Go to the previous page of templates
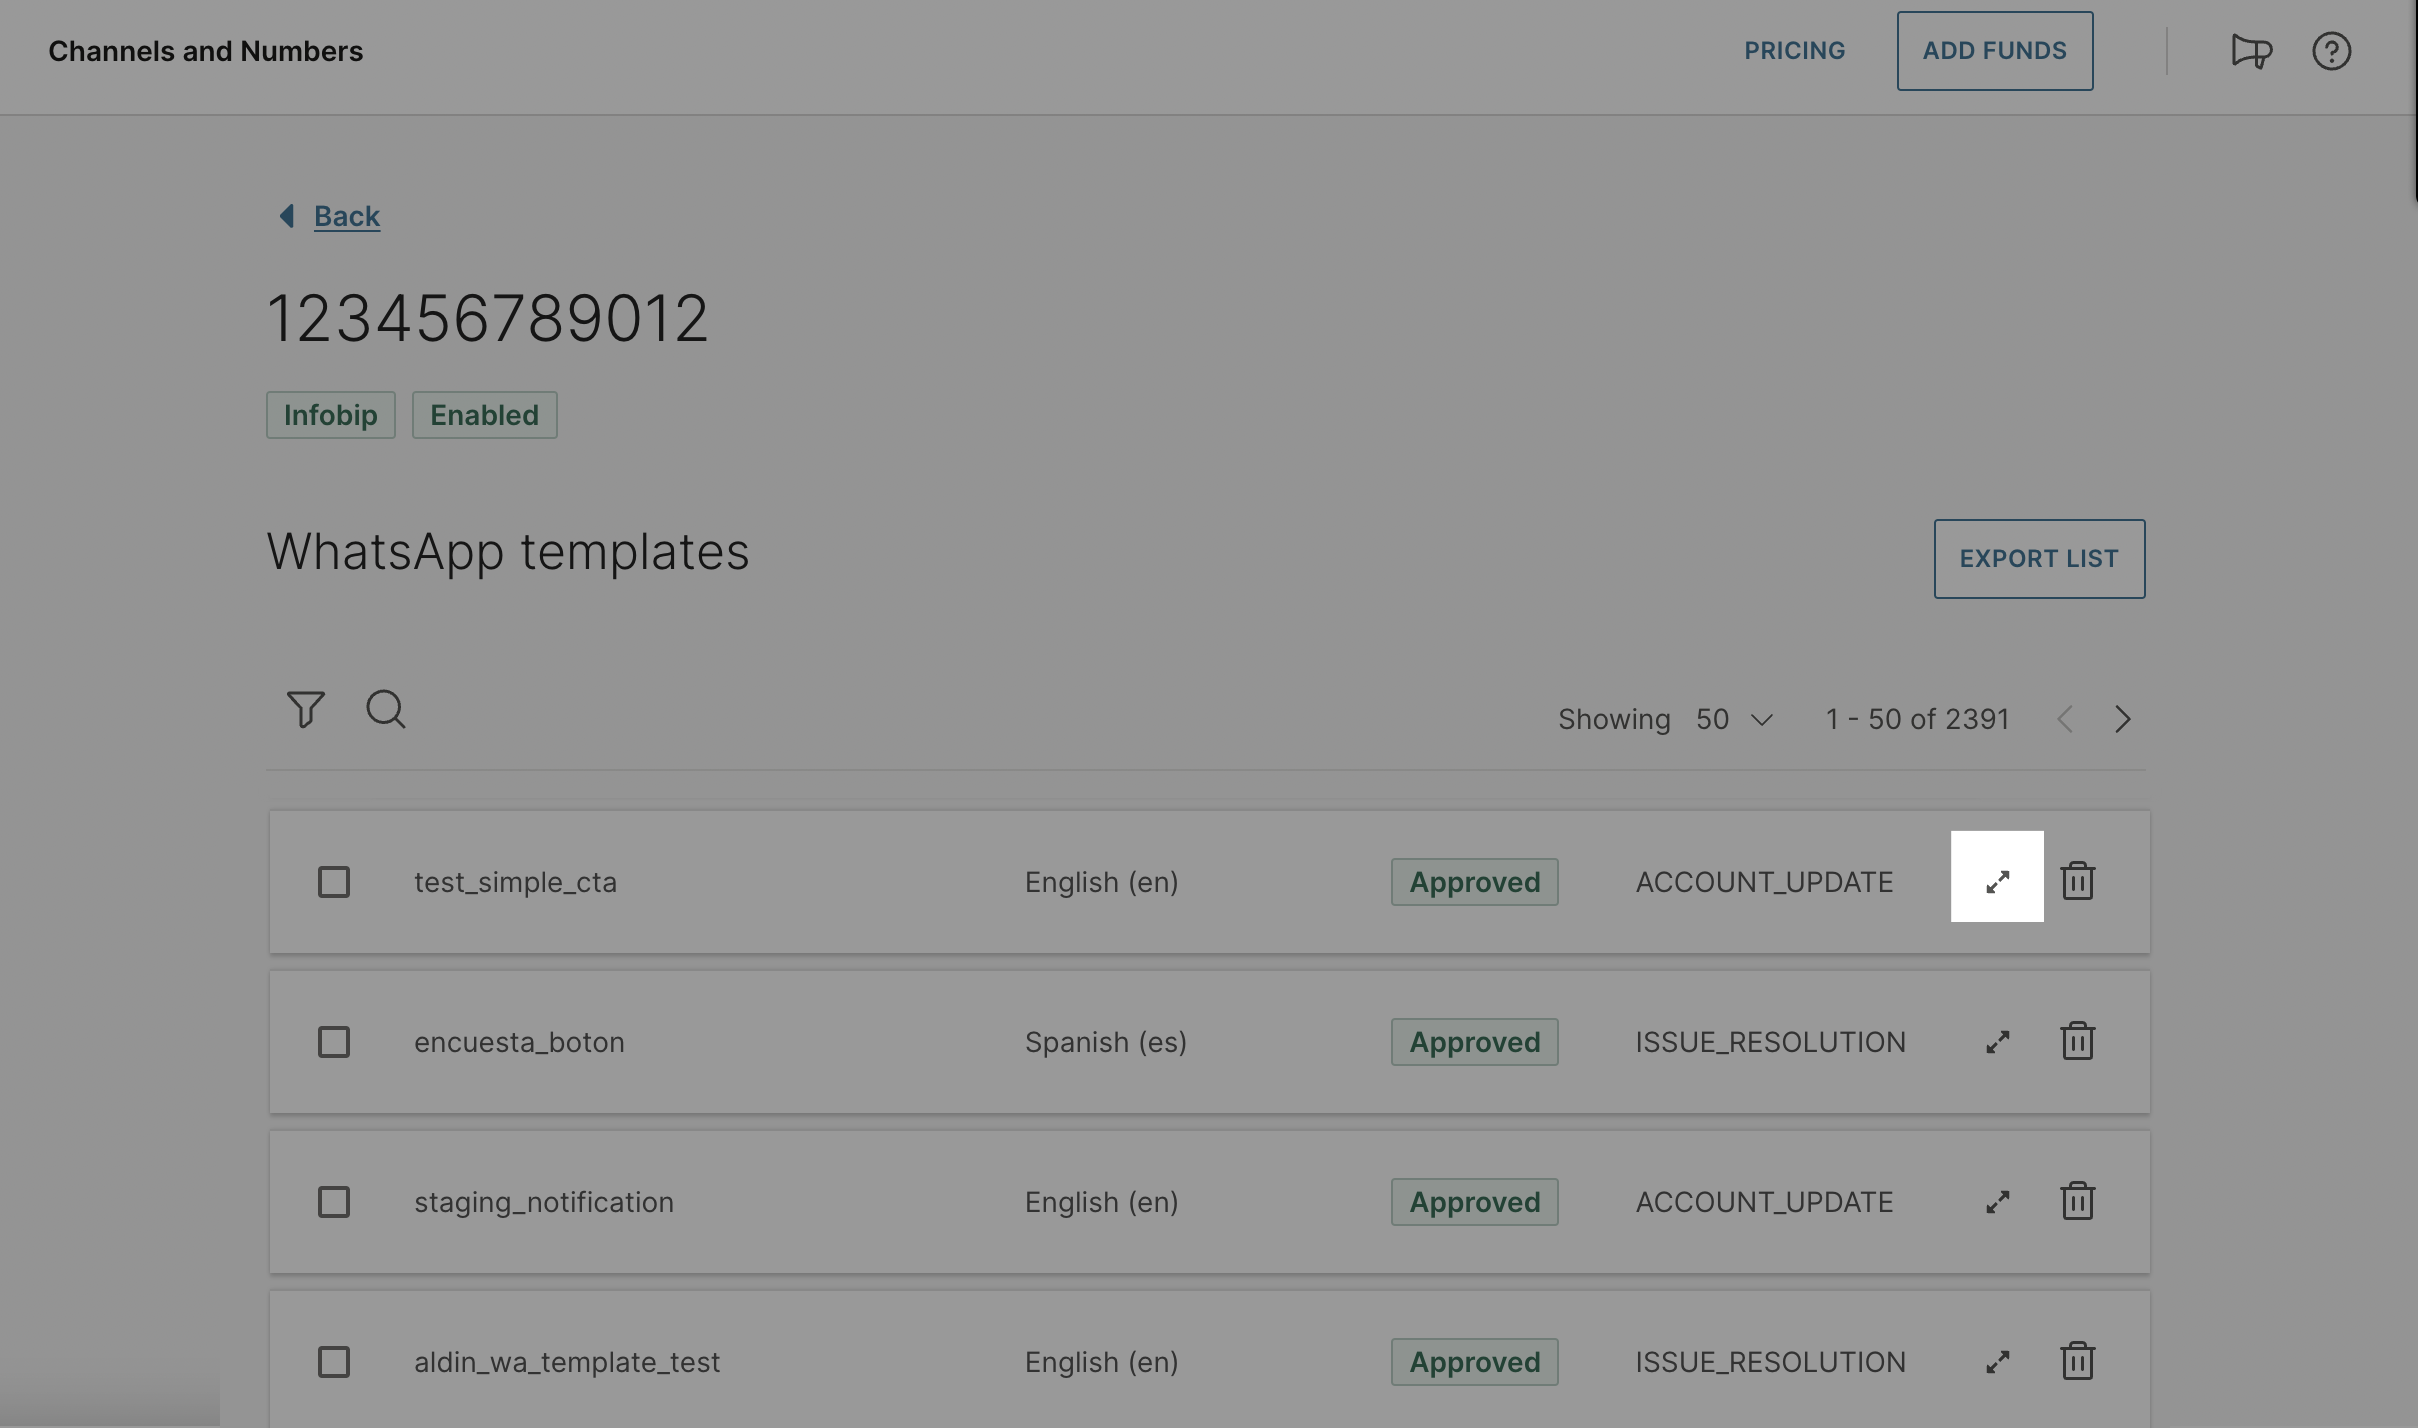2418x1428 pixels. [x=2065, y=719]
